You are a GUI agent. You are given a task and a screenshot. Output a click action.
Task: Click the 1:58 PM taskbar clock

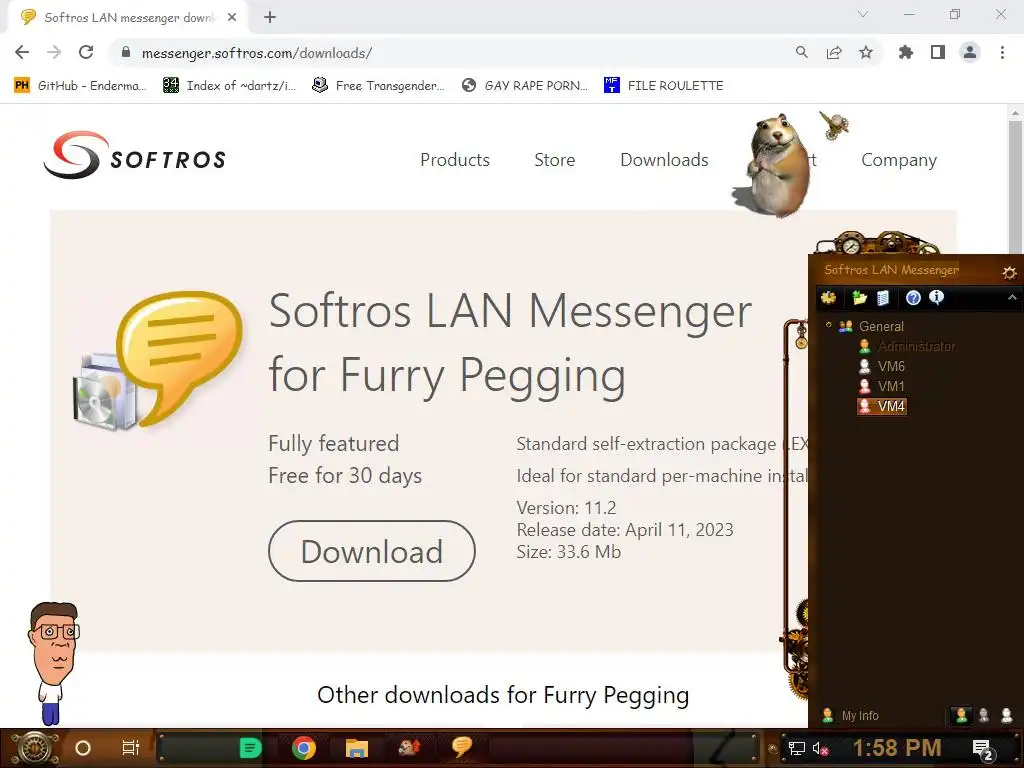tap(897, 748)
